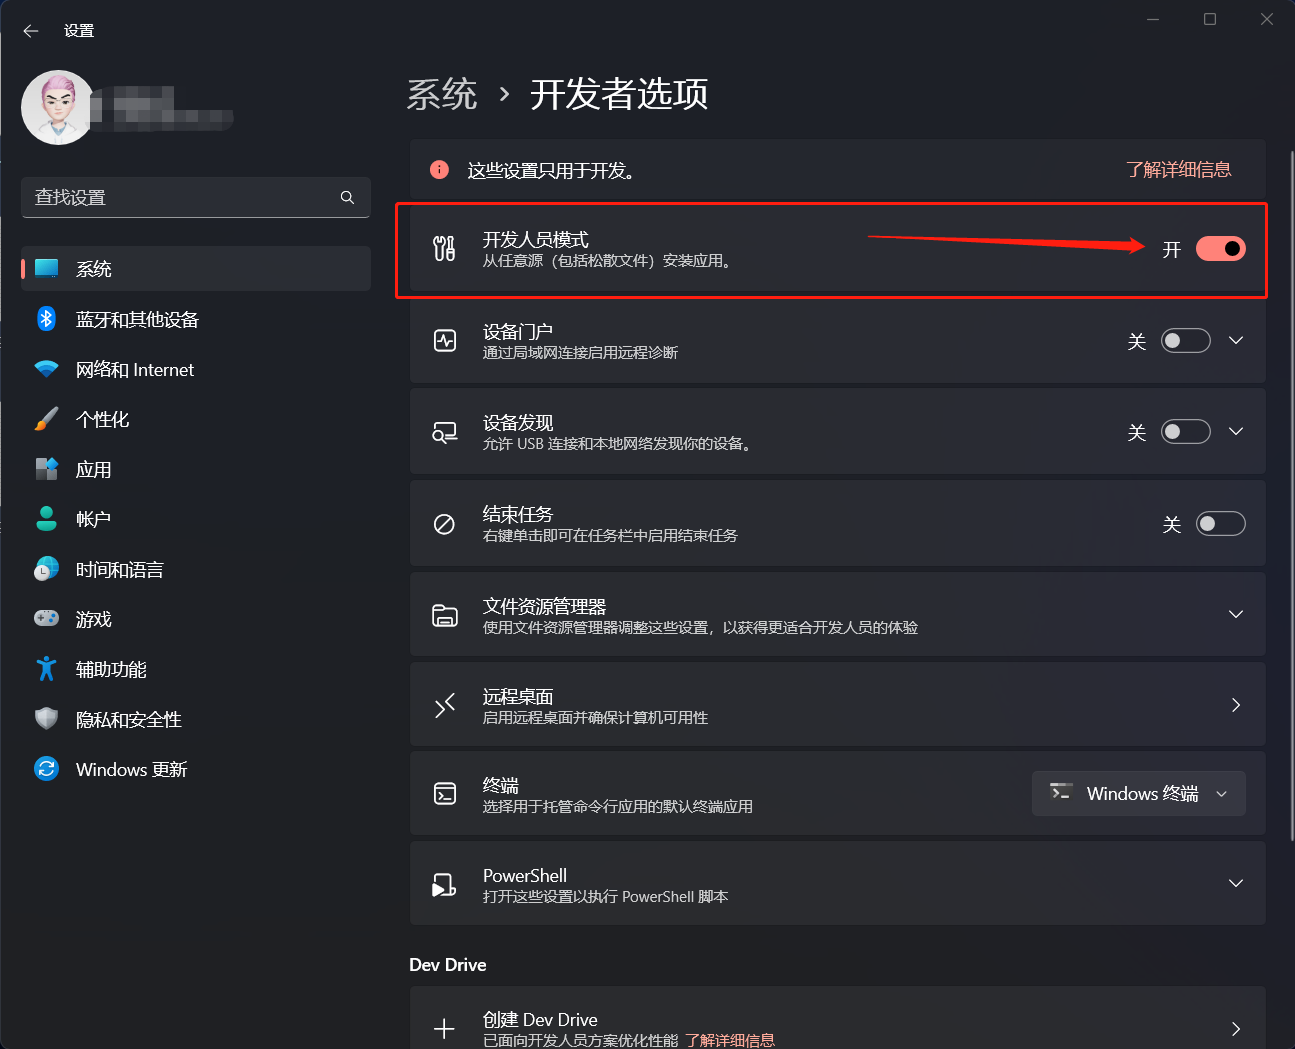
Task: Select the developer mode wrench icon
Action: pyautogui.click(x=444, y=248)
